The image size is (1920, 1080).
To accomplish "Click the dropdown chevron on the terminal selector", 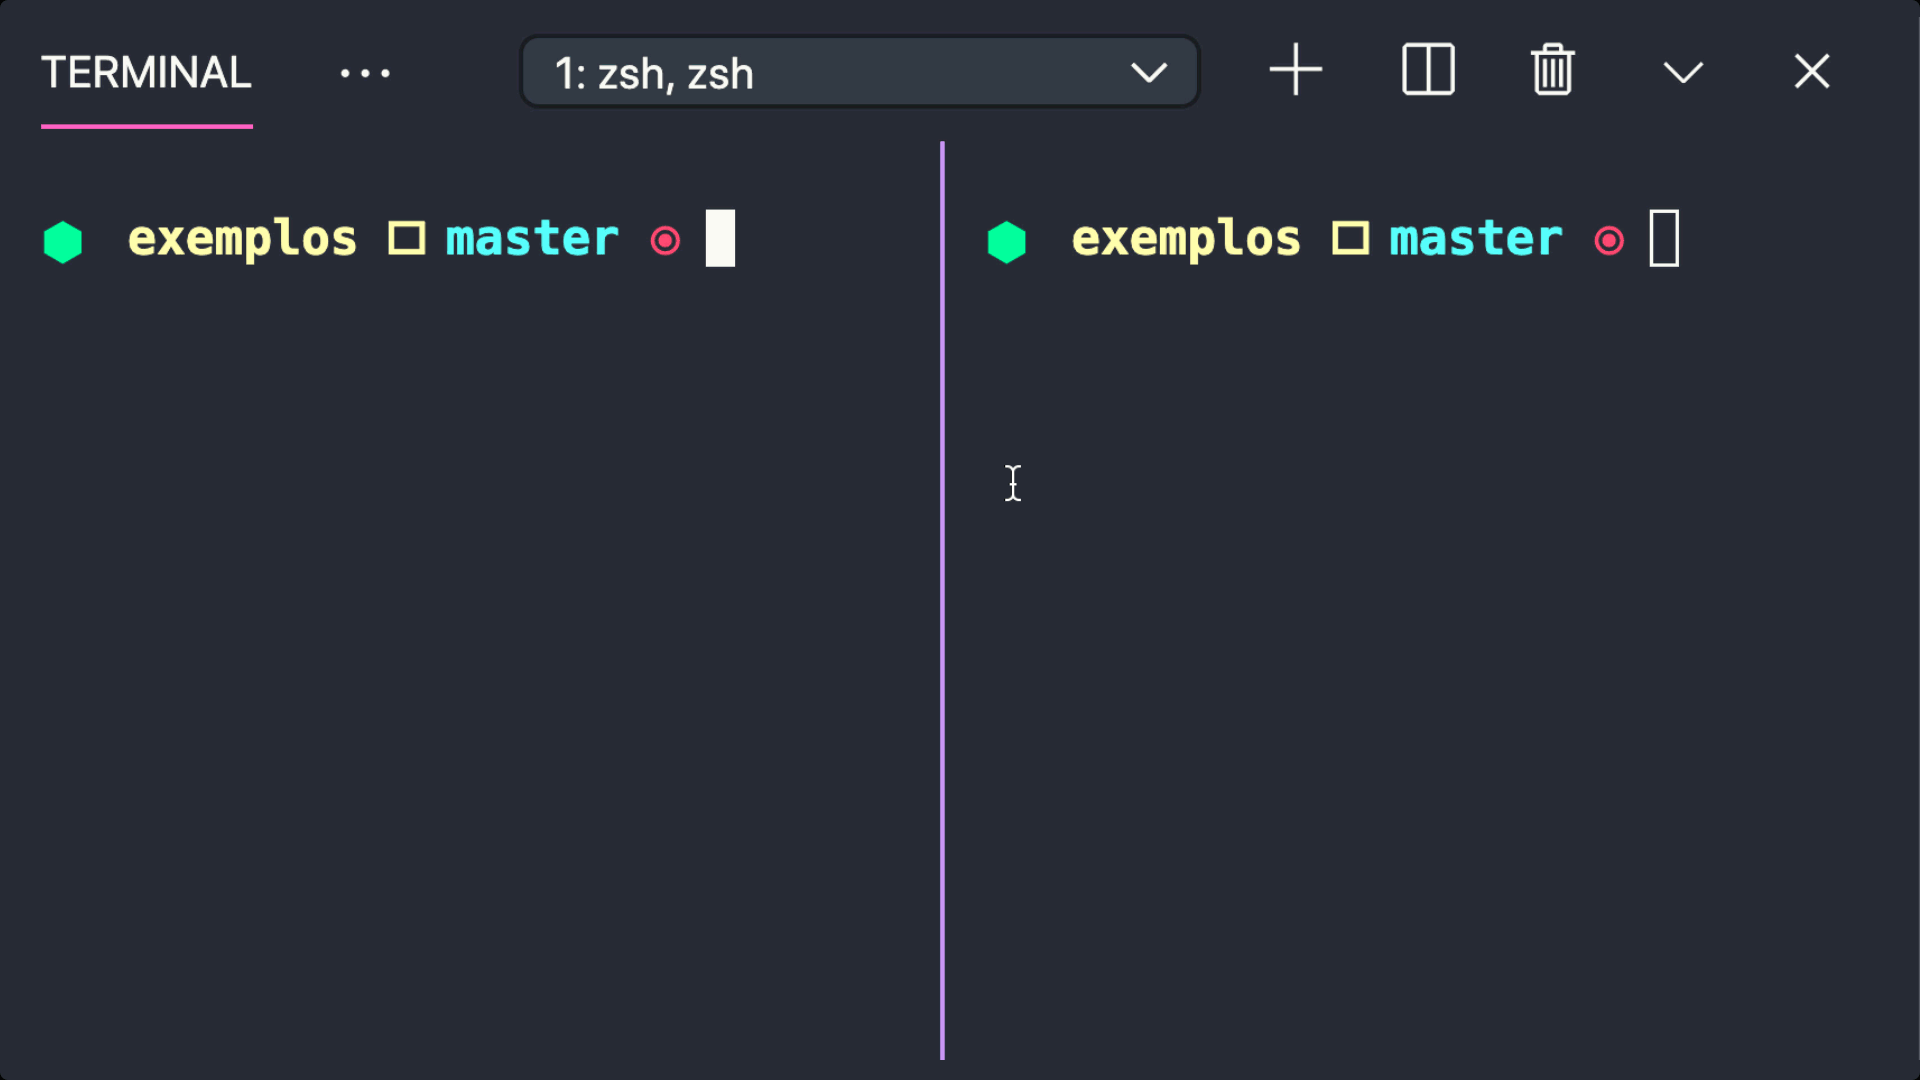I will point(1149,72).
